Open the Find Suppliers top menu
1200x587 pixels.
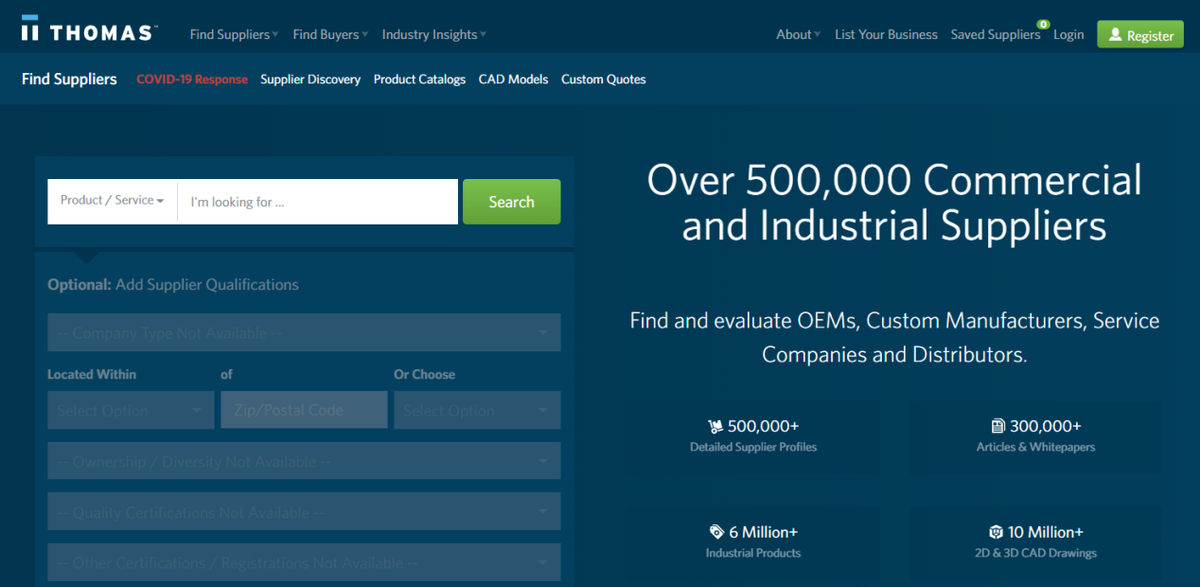pos(234,35)
